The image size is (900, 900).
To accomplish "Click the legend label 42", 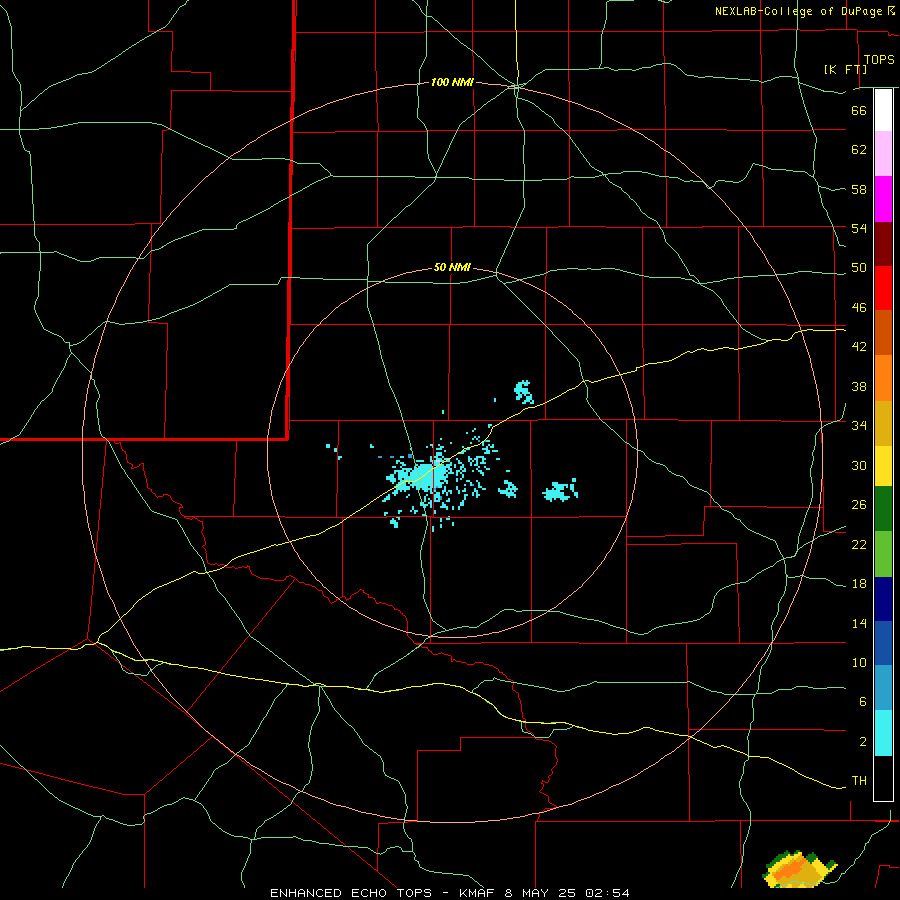I will click(x=859, y=347).
